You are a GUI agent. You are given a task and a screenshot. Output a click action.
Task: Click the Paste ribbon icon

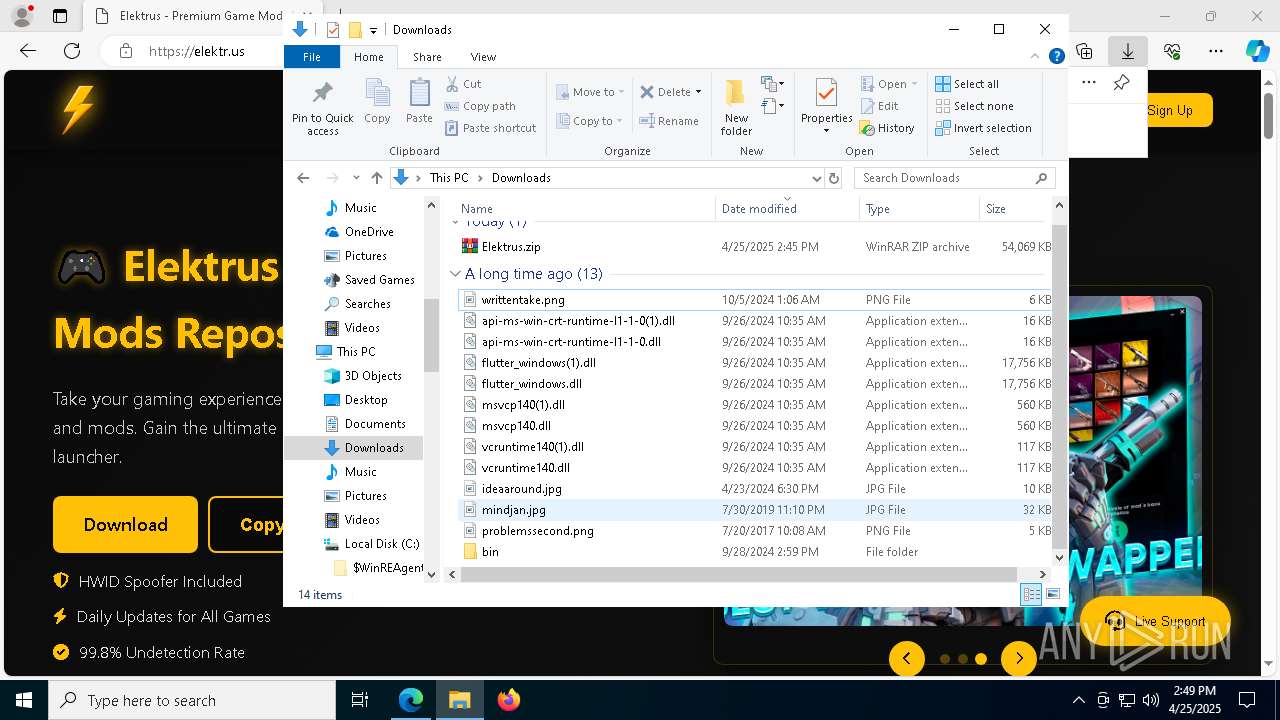click(419, 101)
